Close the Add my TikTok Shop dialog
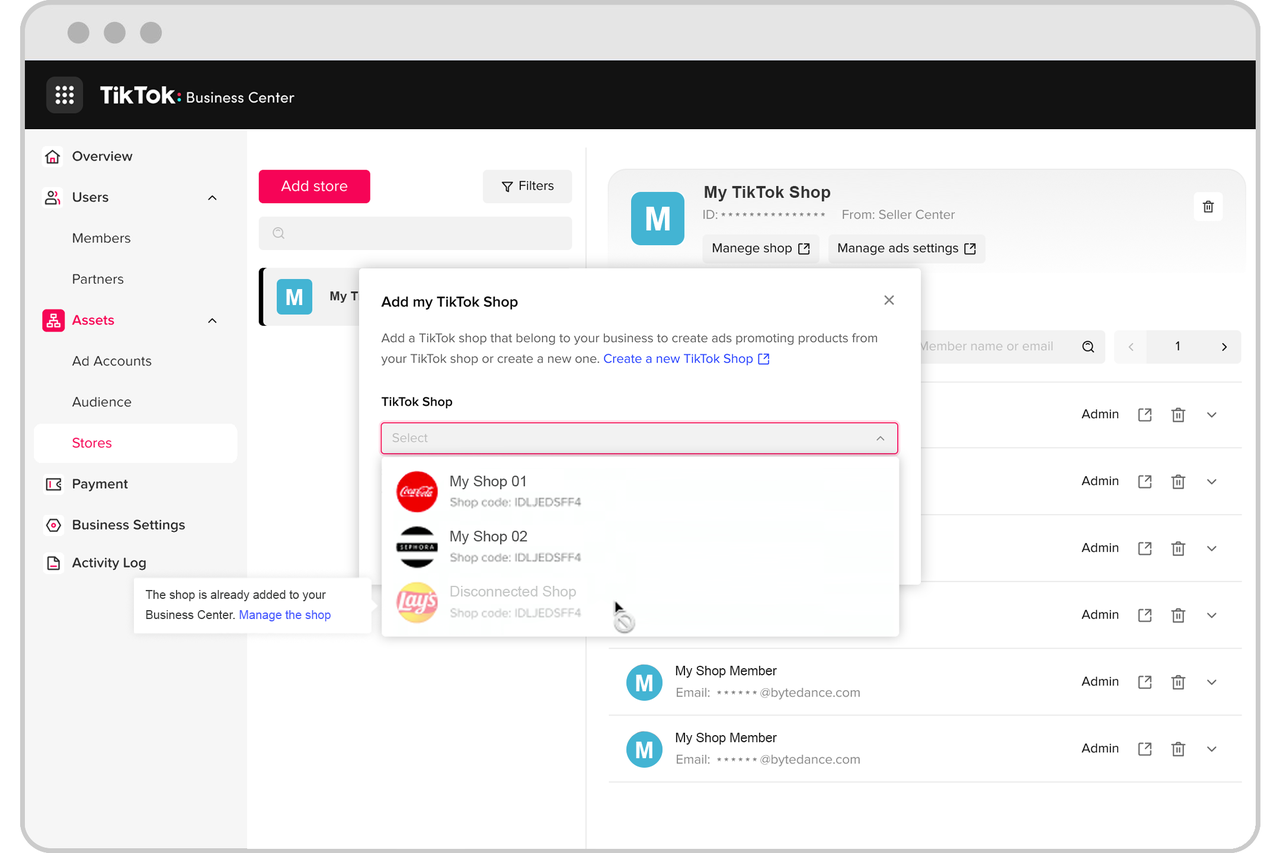The image size is (1280, 853). 889,300
